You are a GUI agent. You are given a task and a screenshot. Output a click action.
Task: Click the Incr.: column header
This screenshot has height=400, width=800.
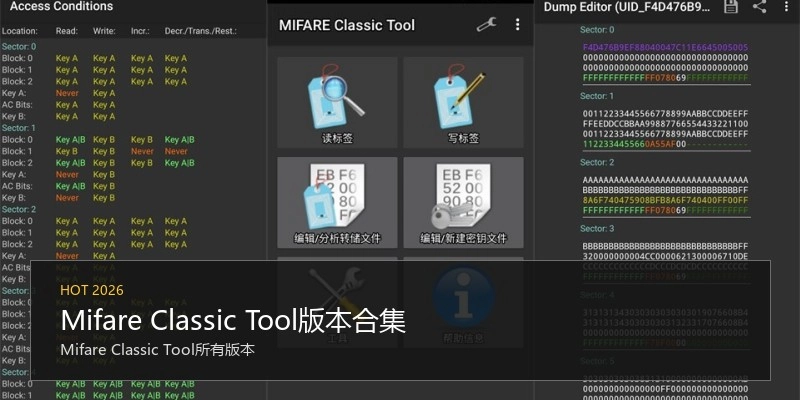[x=140, y=31]
